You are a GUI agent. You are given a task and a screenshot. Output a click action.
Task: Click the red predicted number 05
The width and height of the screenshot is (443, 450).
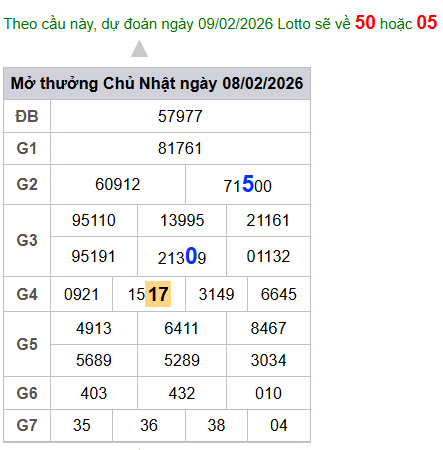coord(427,23)
